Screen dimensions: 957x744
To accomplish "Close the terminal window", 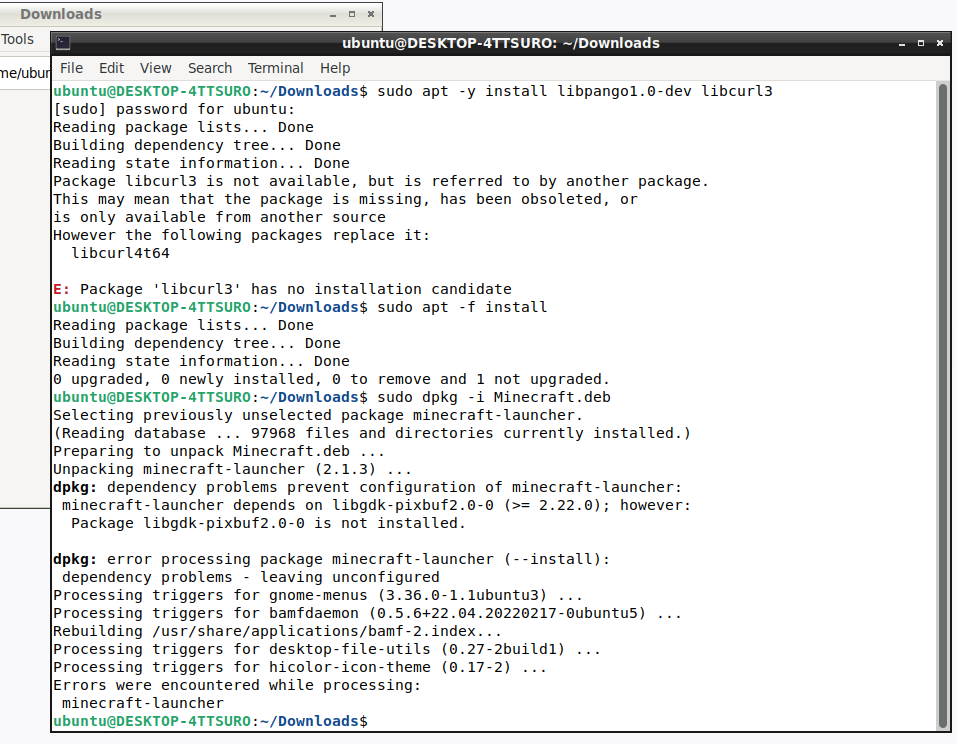I will (x=940, y=43).
